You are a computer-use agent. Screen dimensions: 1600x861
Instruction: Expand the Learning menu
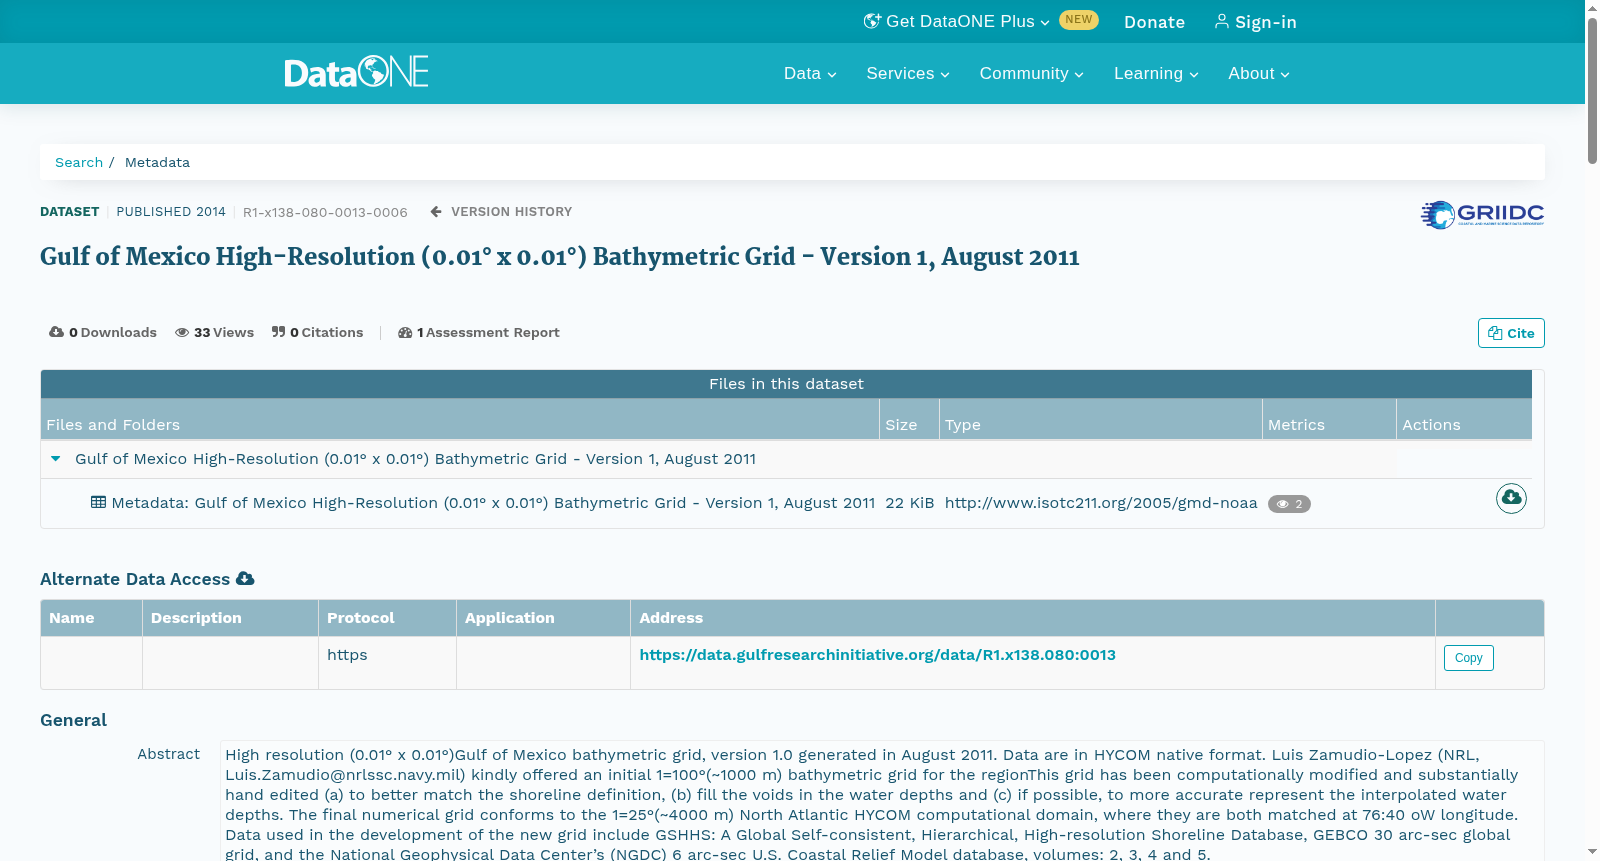tap(1156, 74)
